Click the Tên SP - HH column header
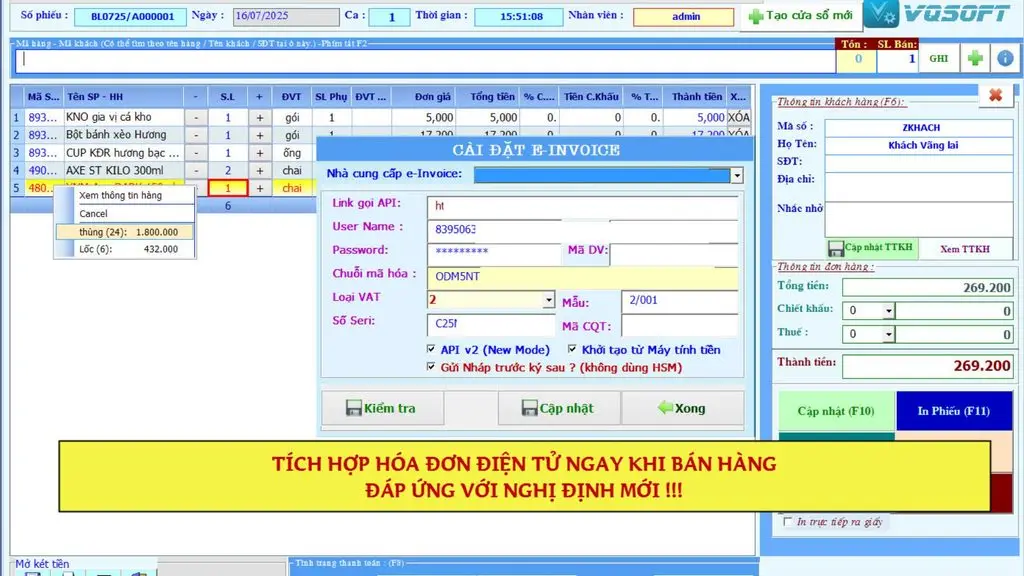Screen dimensions: 1024x576 pyautogui.click(x=123, y=97)
